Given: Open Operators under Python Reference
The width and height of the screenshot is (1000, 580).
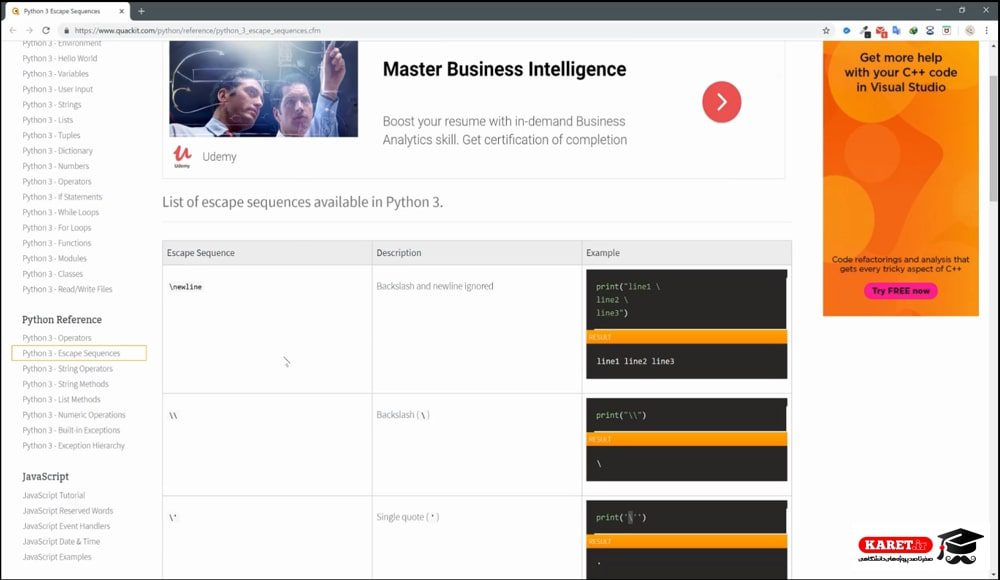Looking at the screenshot, I should click(x=57, y=338).
